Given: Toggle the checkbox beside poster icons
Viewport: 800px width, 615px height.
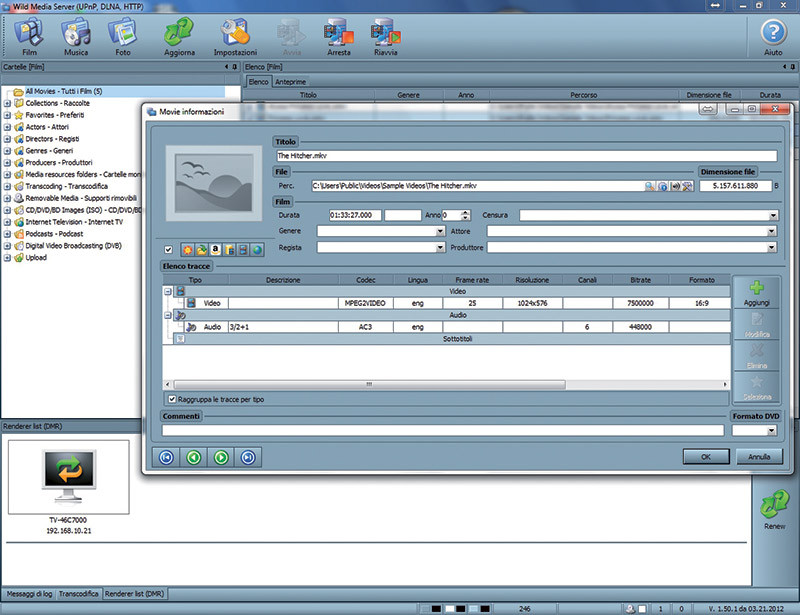Looking at the screenshot, I should 168,250.
